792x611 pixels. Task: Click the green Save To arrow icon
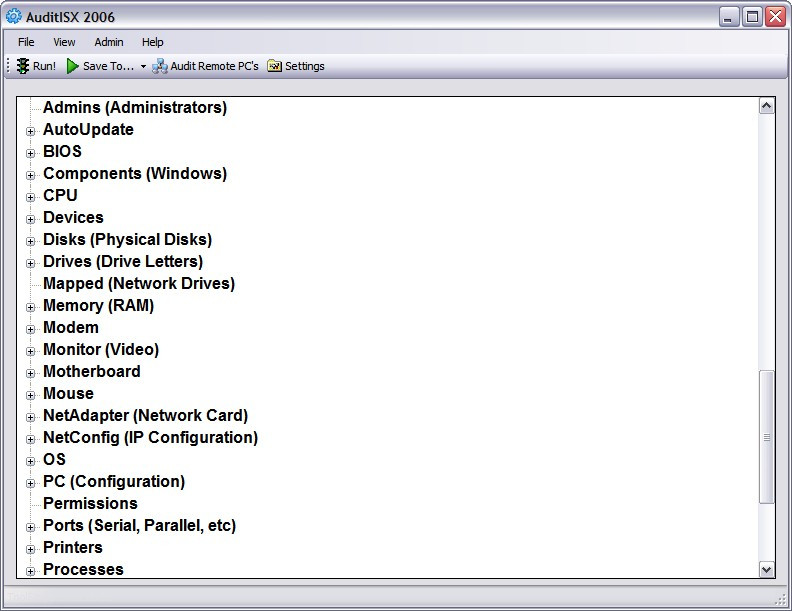pyautogui.click(x=73, y=66)
